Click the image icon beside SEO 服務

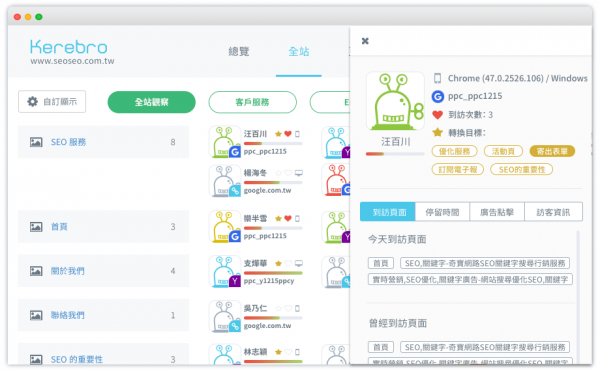[36, 142]
